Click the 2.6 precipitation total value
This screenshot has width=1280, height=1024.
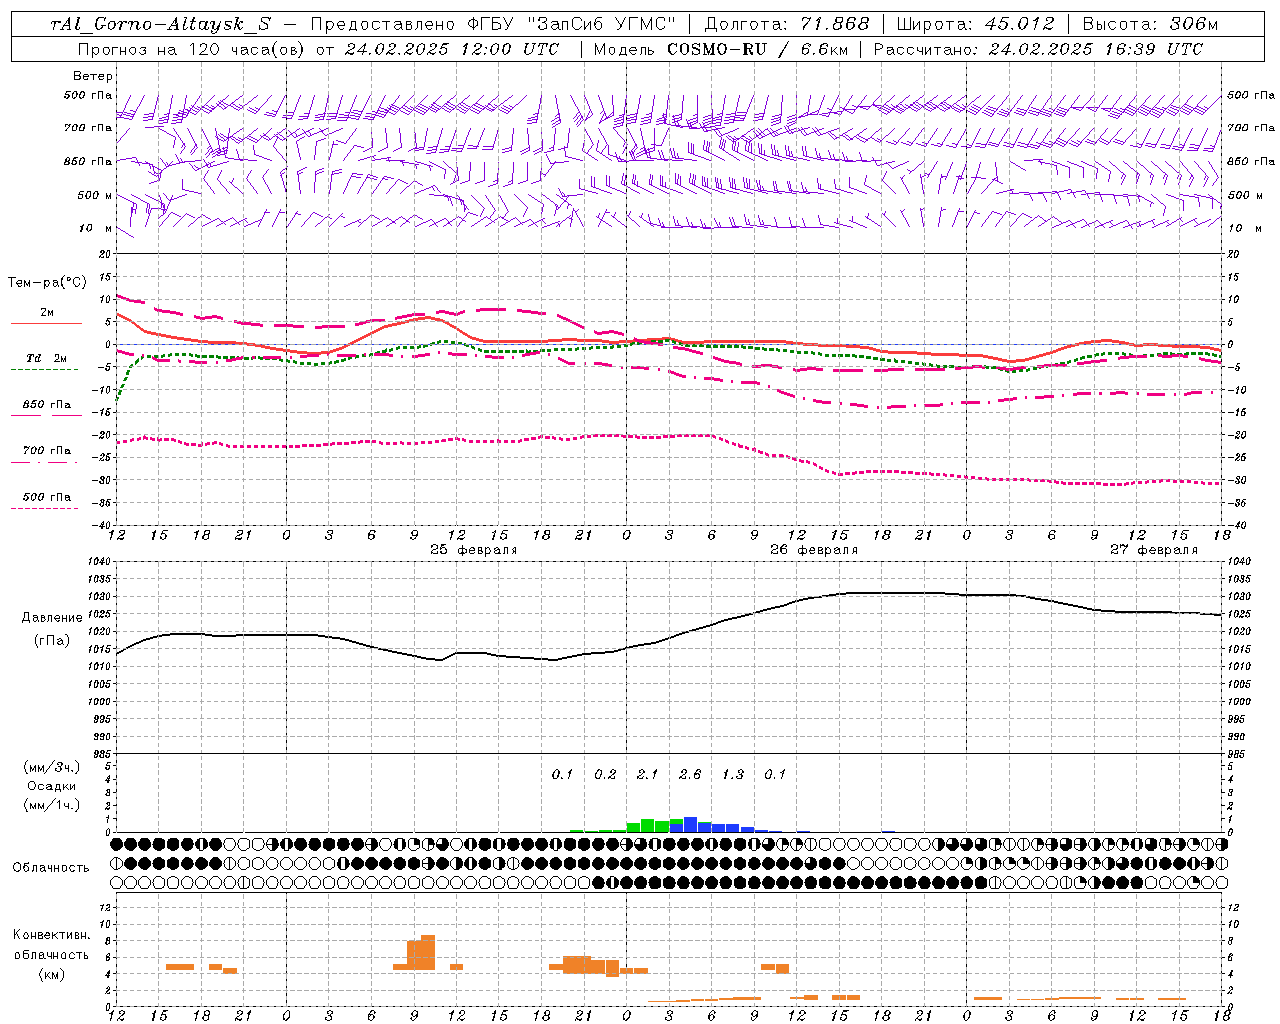click(690, 774)
